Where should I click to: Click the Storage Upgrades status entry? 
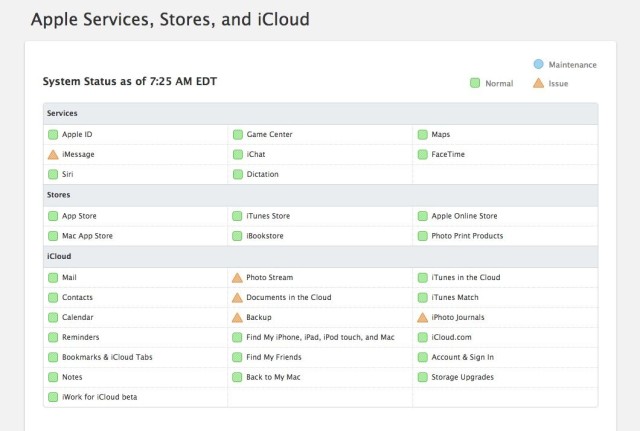462,377
